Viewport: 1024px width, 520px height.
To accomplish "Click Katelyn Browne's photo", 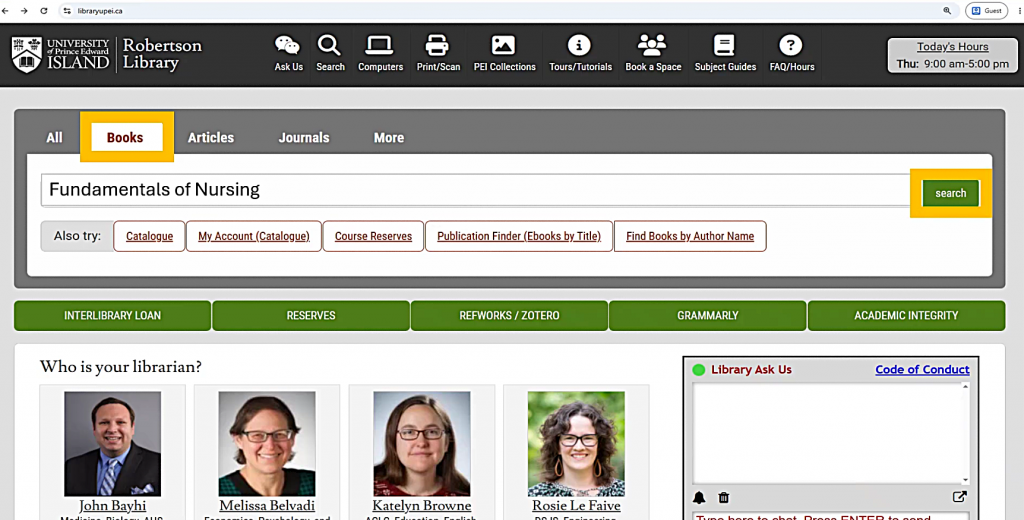I will pos(422,444).
